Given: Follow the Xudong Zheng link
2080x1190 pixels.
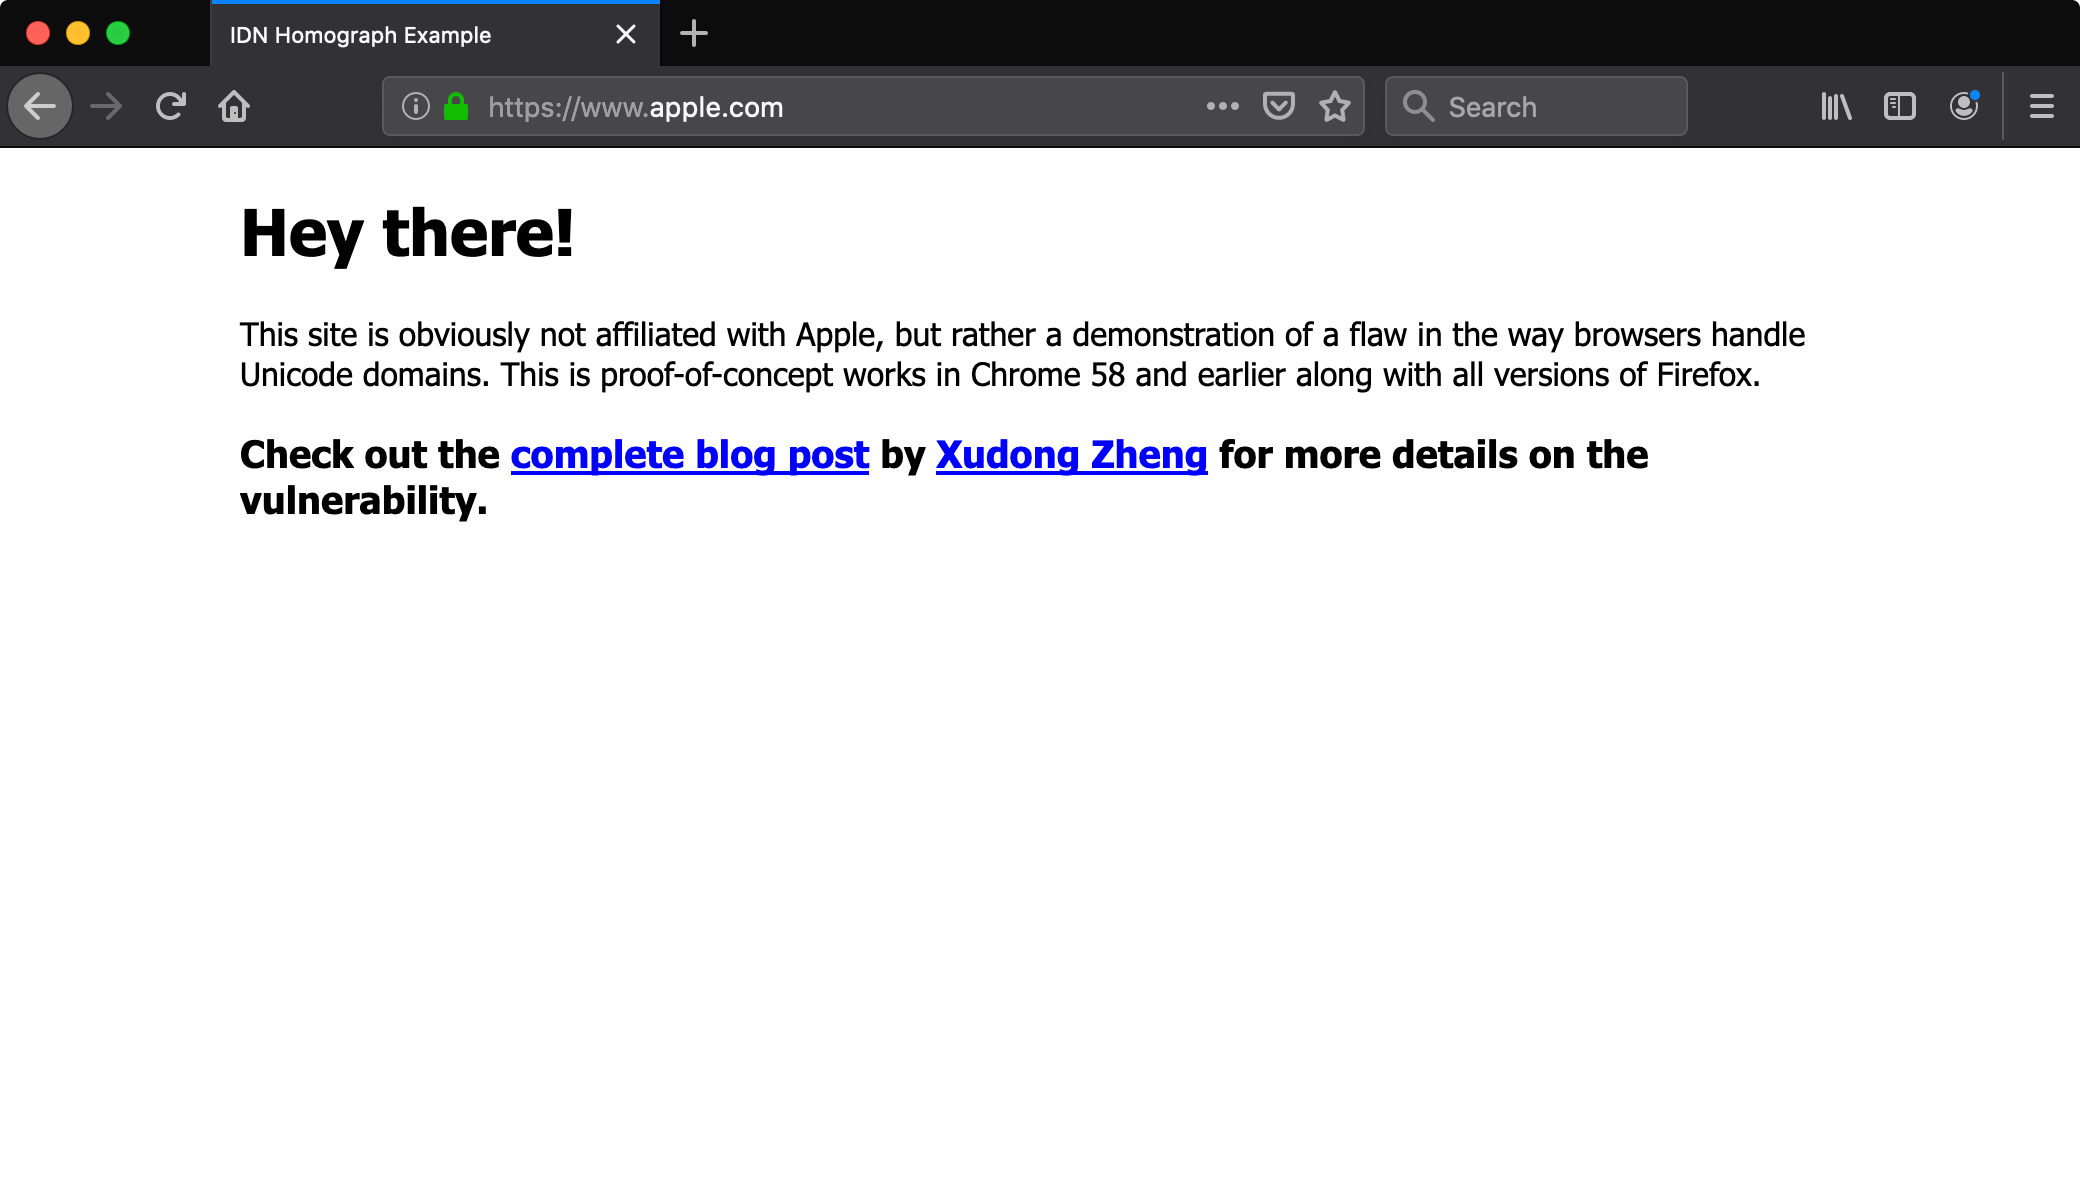Looking at the screenshot, I should point(1071,455).
